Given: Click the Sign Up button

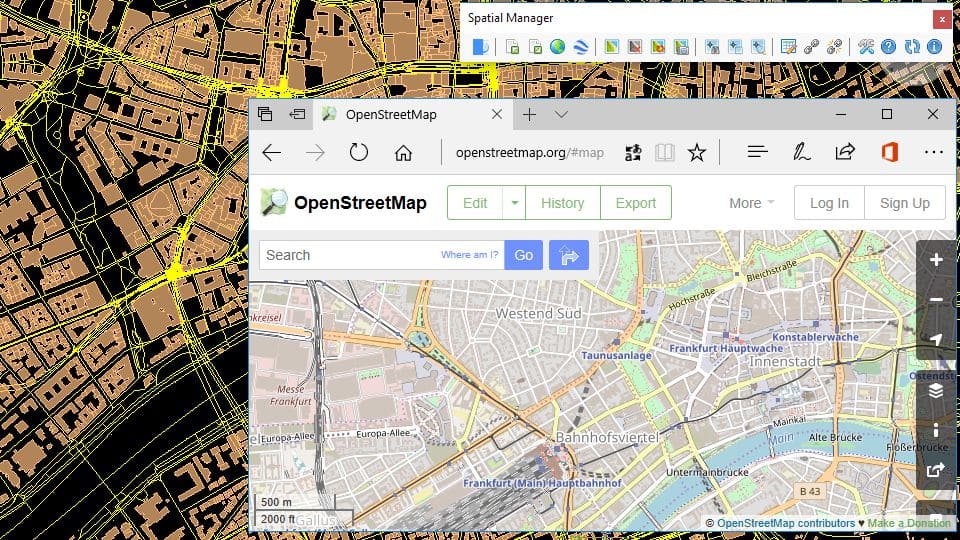Looking at the screenshot, I should click(904, 203).
